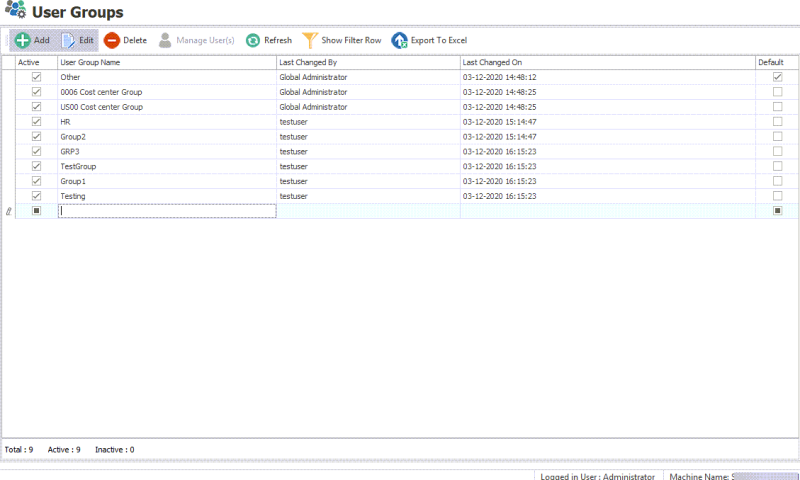This screenshot has width=800, height=480.
Task: Sort by Last Changed By column header
Action: point(367,62)
